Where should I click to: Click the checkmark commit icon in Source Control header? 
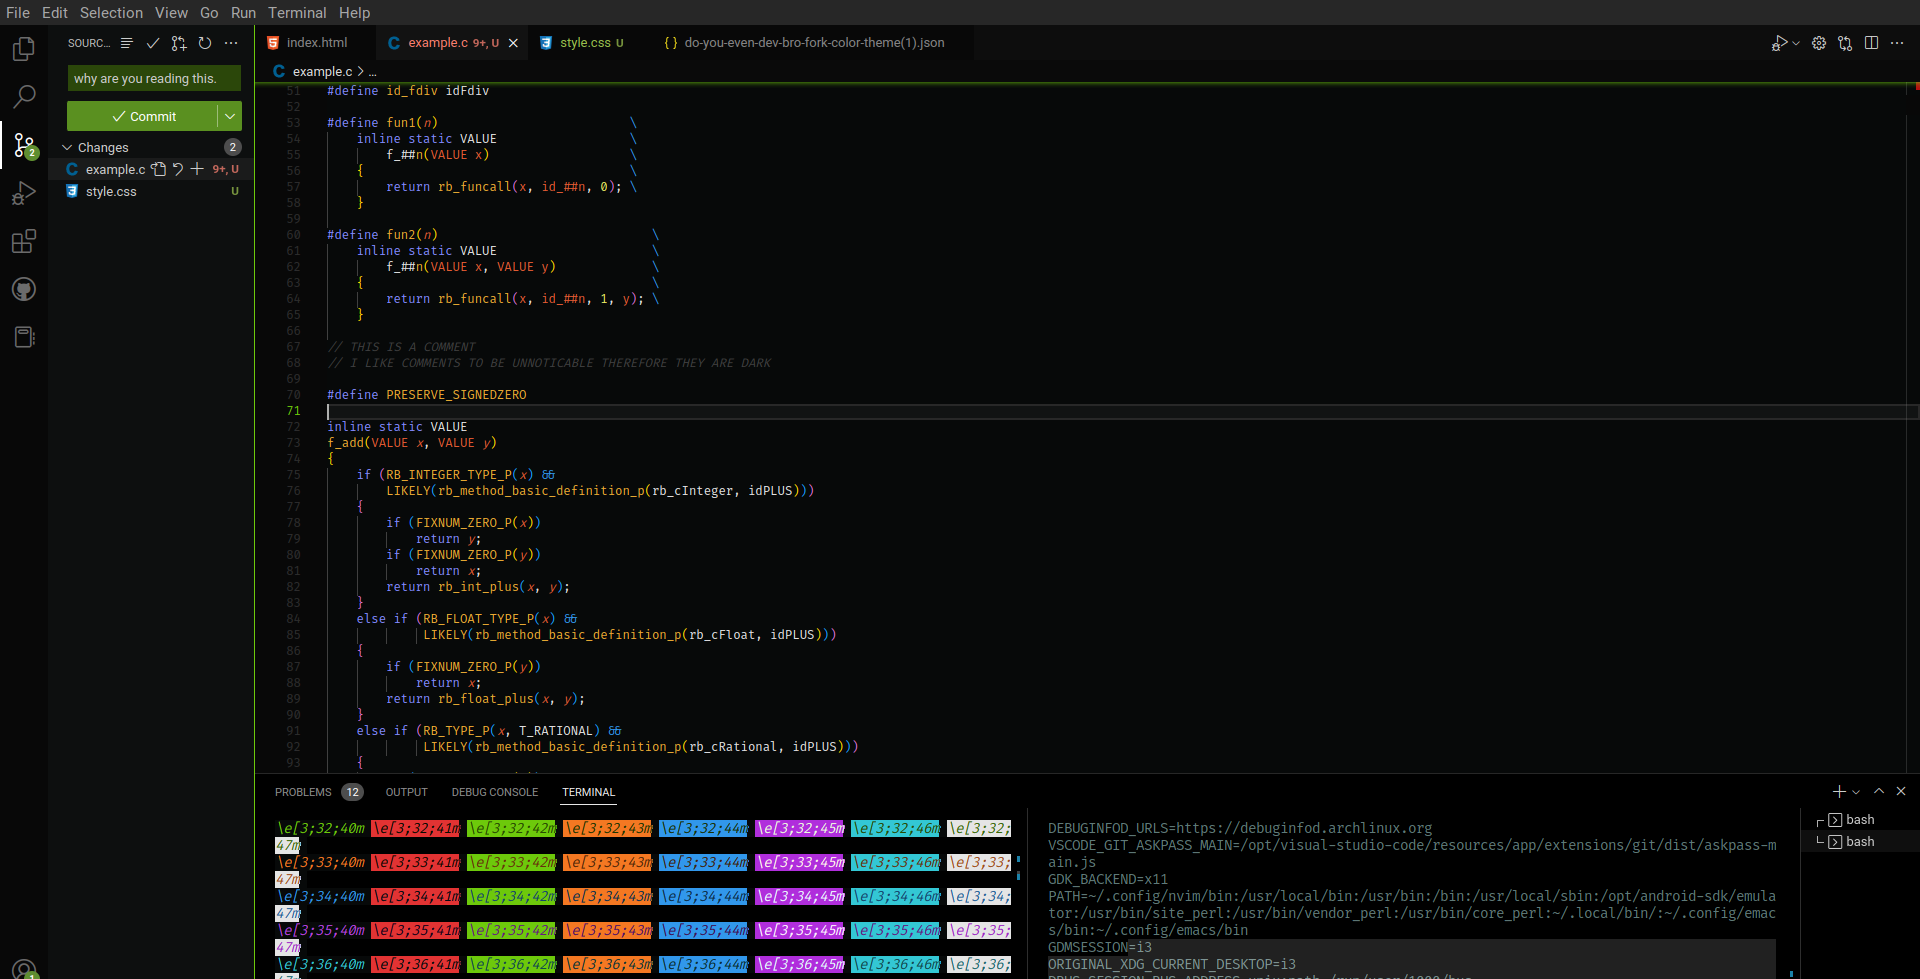click(153, 43)
